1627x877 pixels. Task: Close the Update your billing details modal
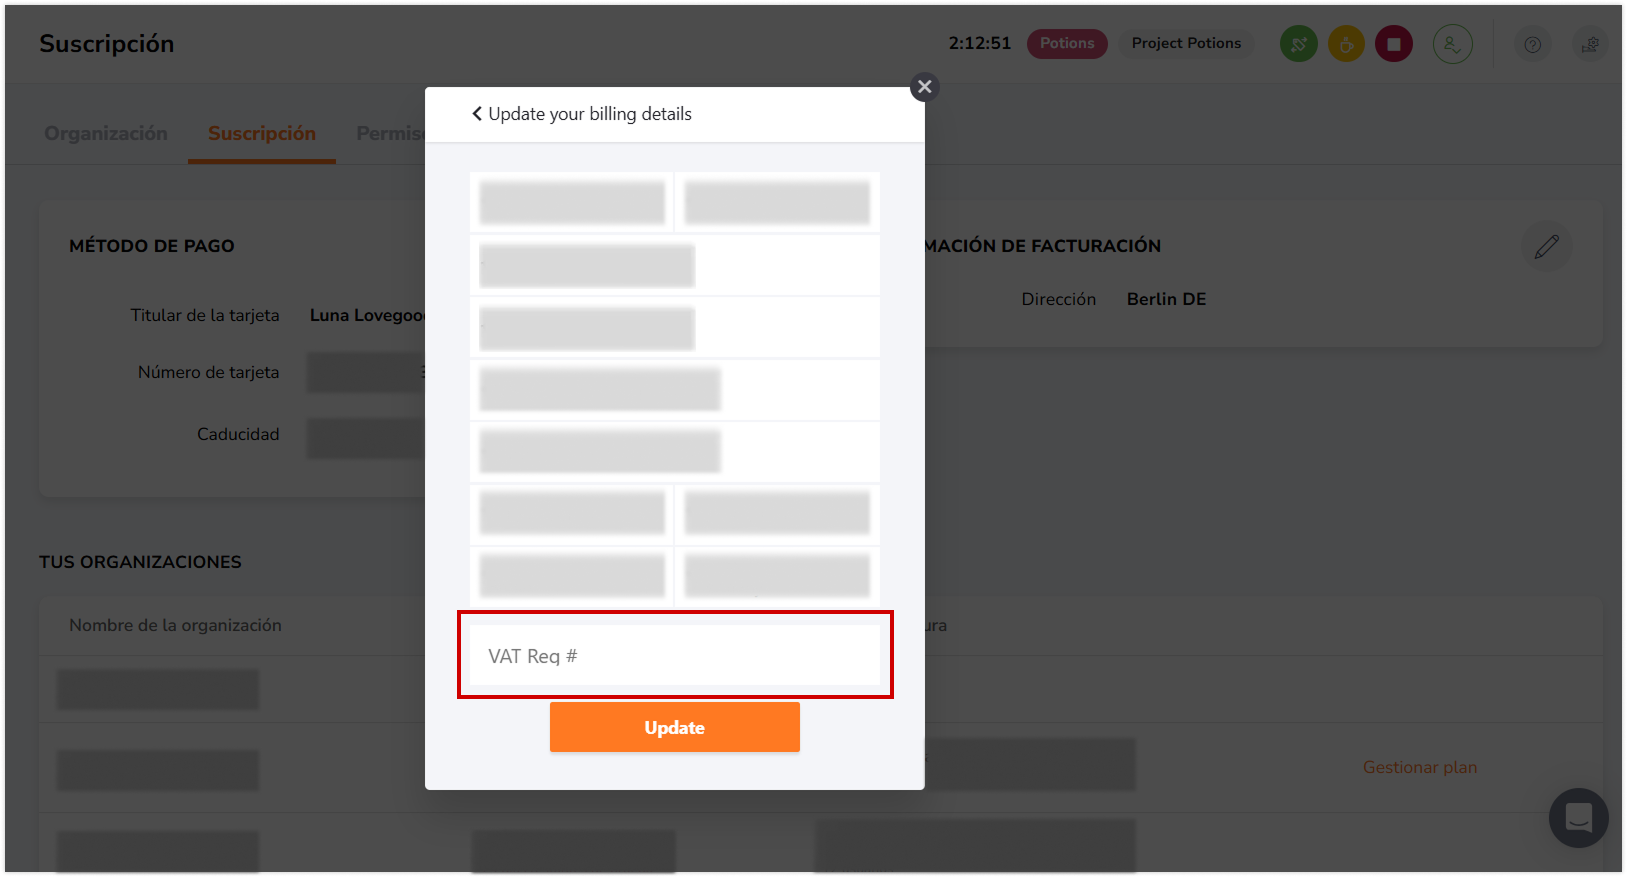click(x=923, y=86)
